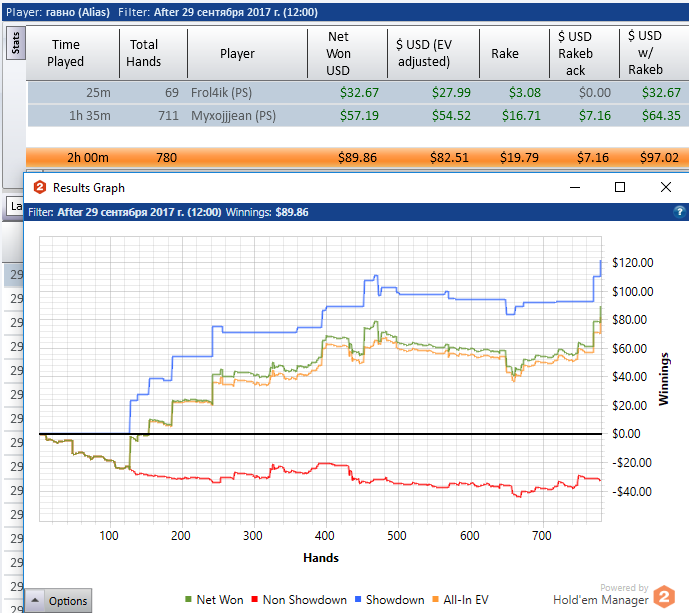Click hands count 69 for Frol4ik
Screen dimensions: 689x613
click(x=172, y=92)
